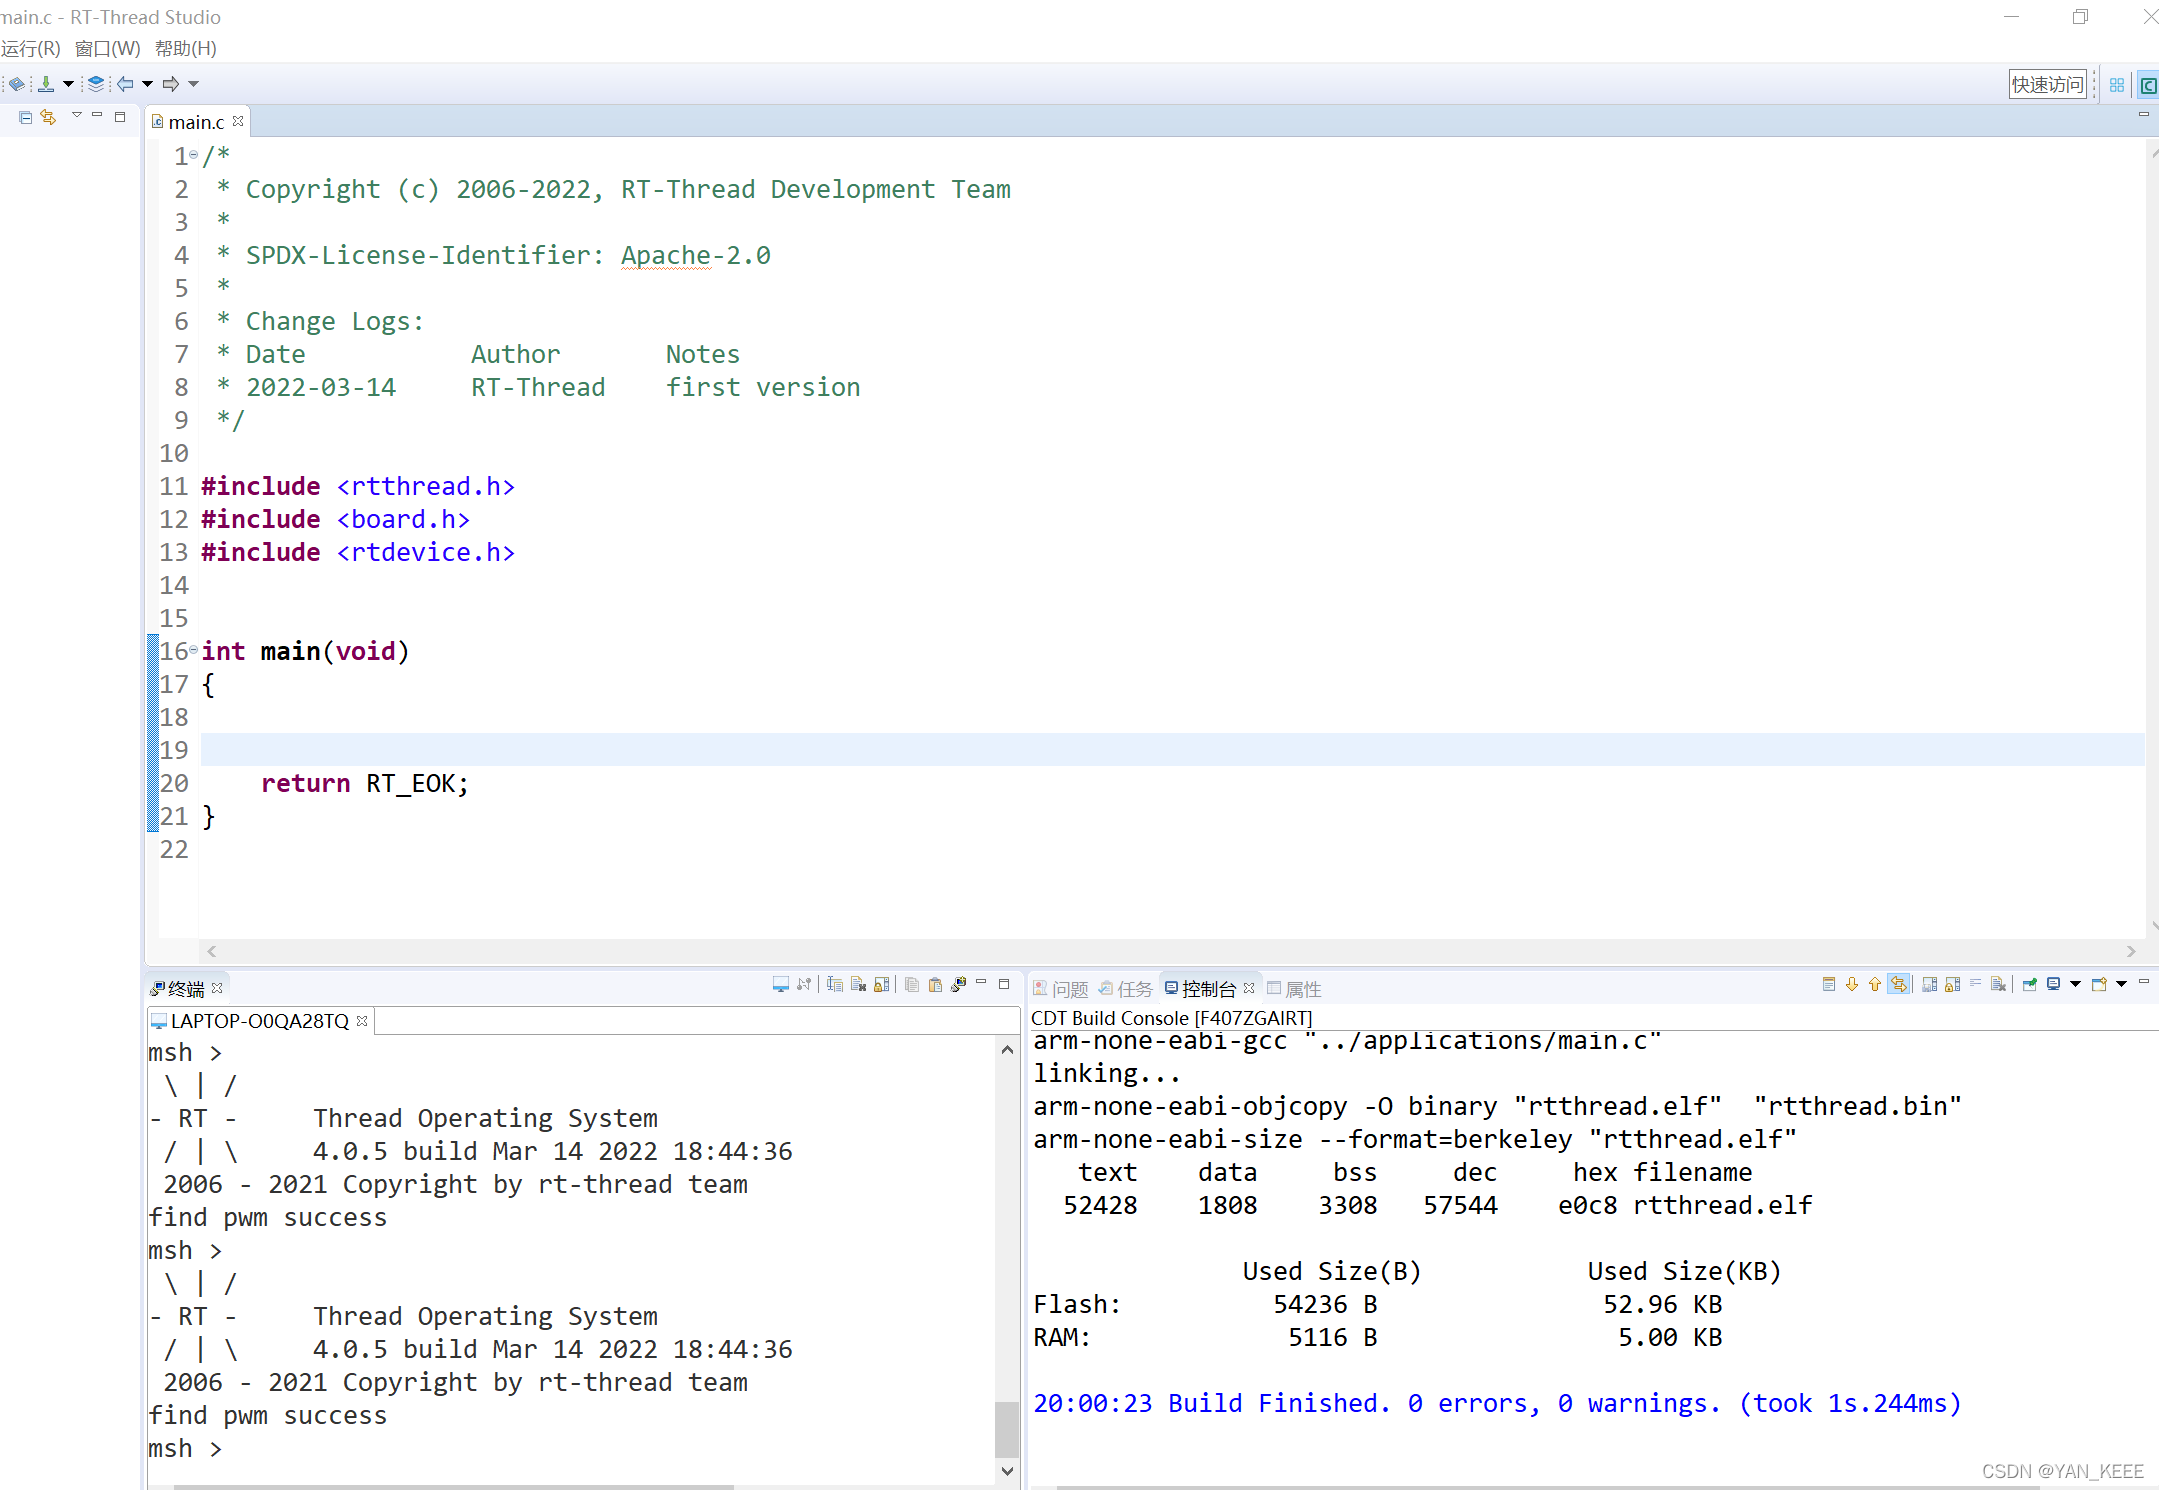Image resolution: width=2159 pixels, height=1490 pixels.
Task: Open the 窗口(W) menu
Action: tap(108, 48)
